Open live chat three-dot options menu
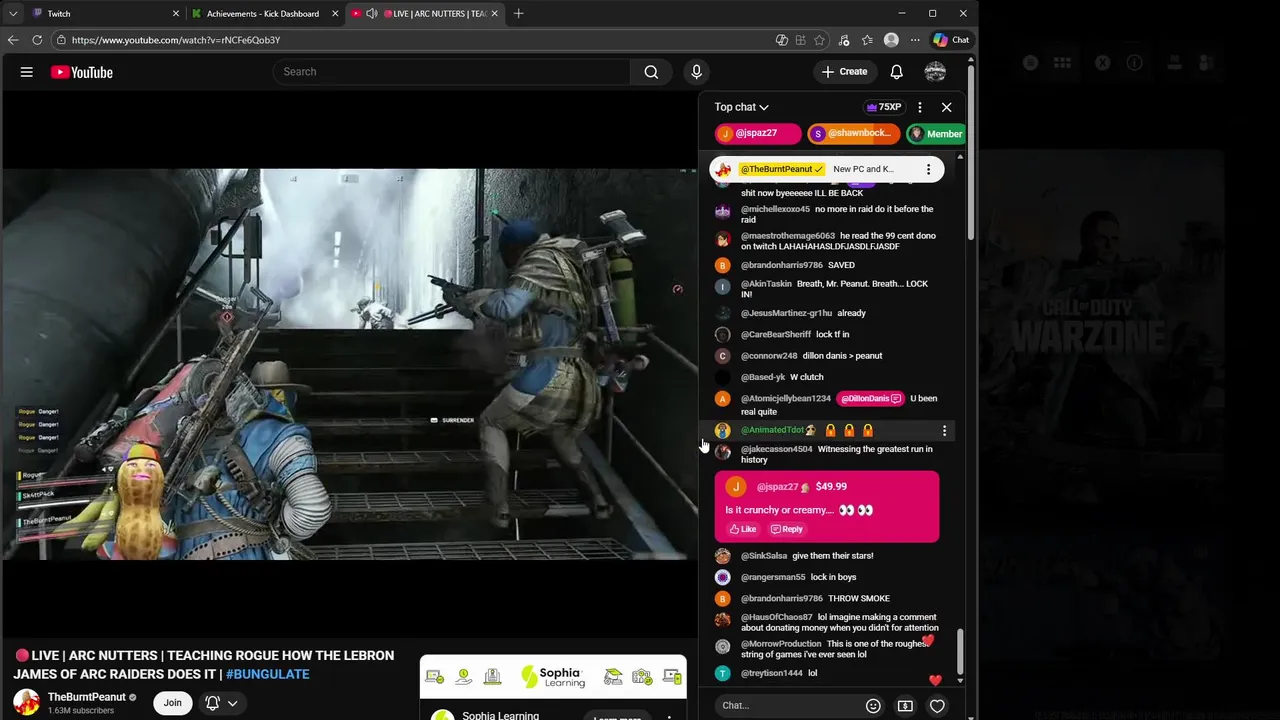This screenshot has height=720, width=1280. click(x=920, y=107)
